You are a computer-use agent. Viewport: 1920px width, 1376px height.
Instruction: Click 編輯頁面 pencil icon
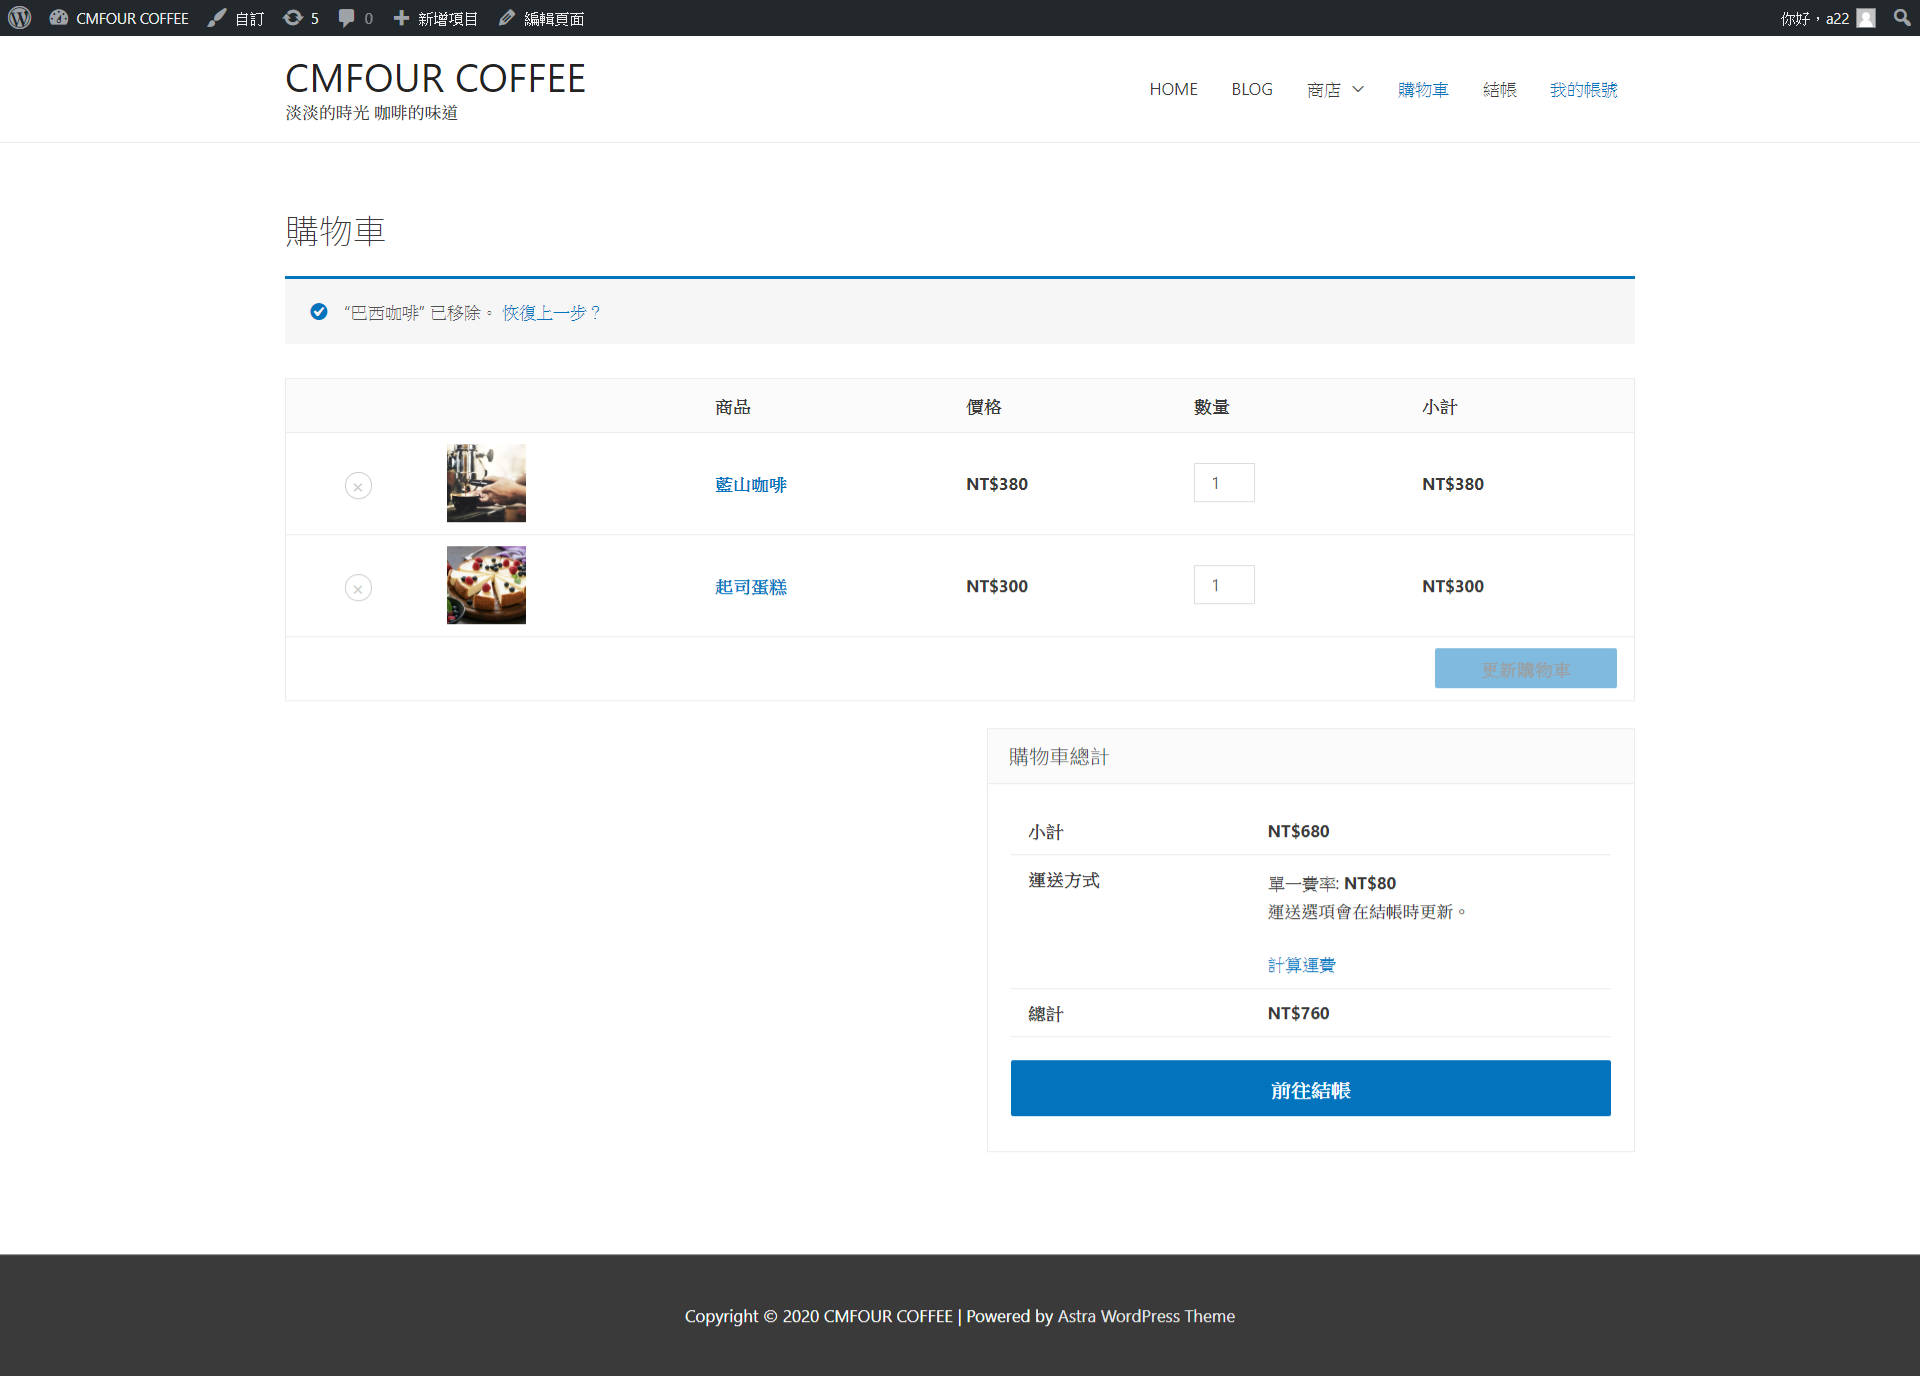pyautogui.click(x=507, y=18)
